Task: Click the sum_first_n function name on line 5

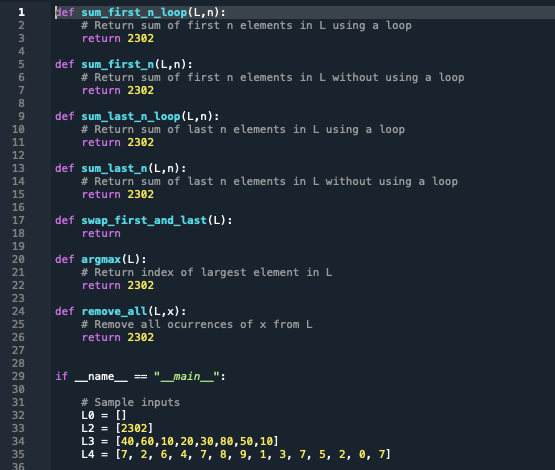Action: tap(118, 64)
